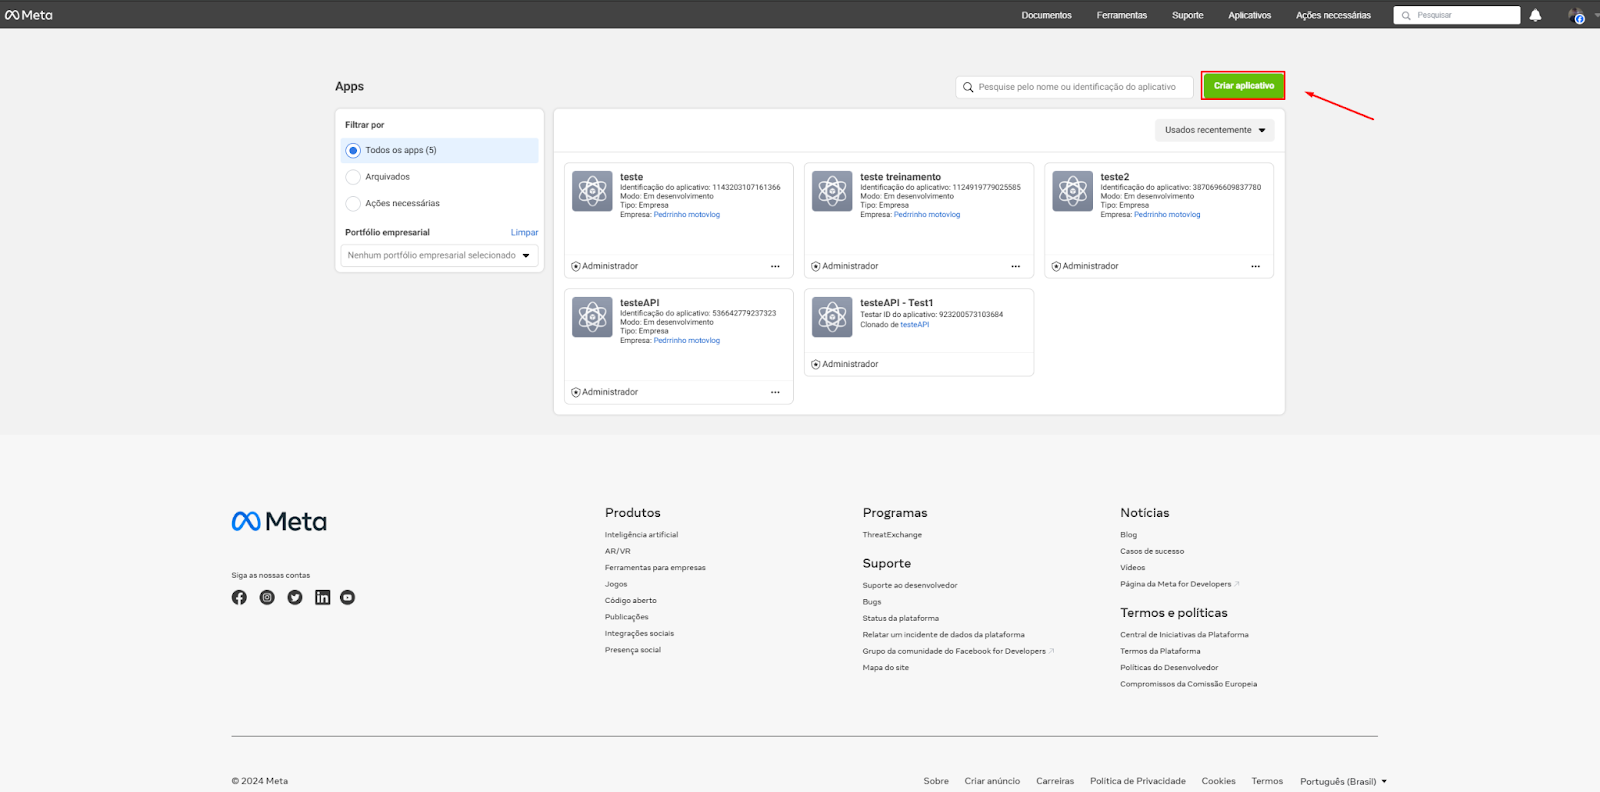1600x792 pixels.
Task: Open the teste app atom icon
Action: tap(592, 191)
